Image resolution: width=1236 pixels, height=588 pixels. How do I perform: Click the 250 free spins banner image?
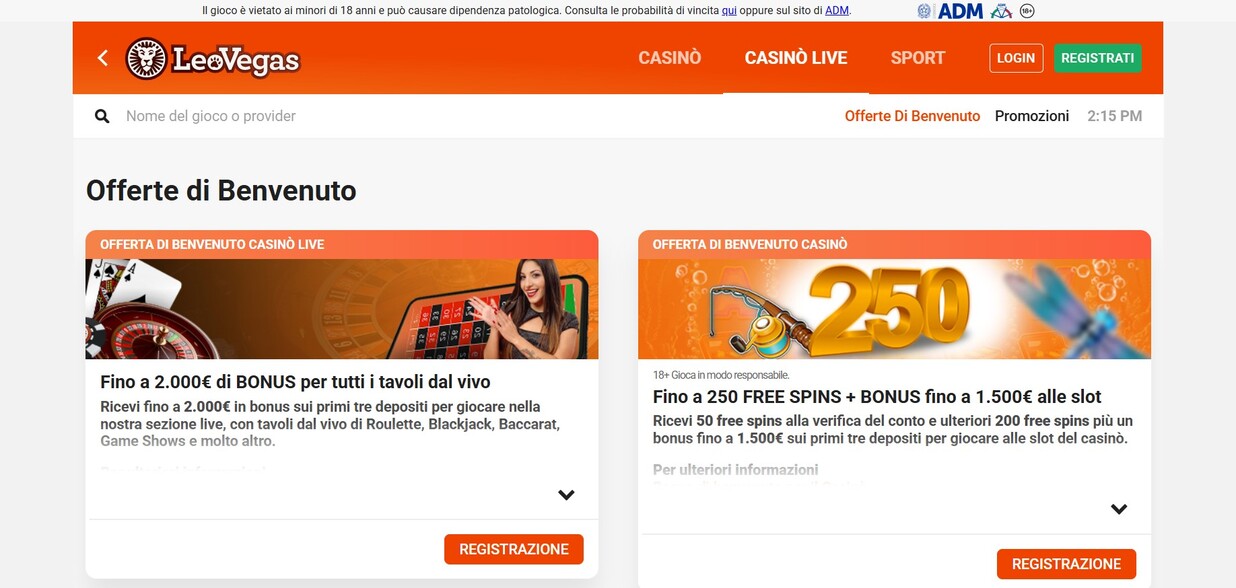894,309
